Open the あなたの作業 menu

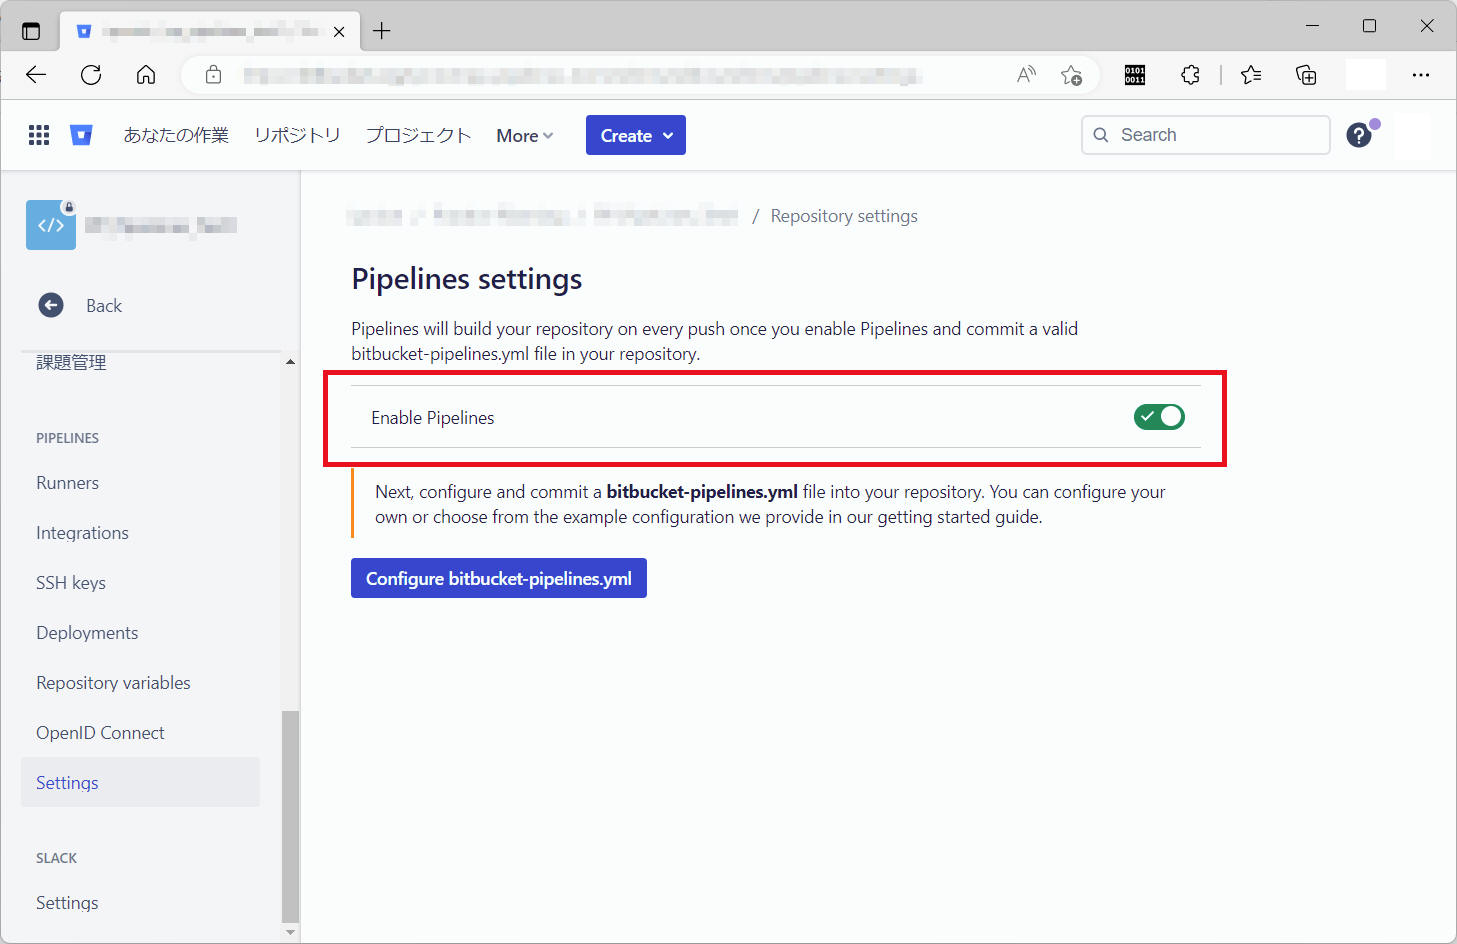click(176, 134)
